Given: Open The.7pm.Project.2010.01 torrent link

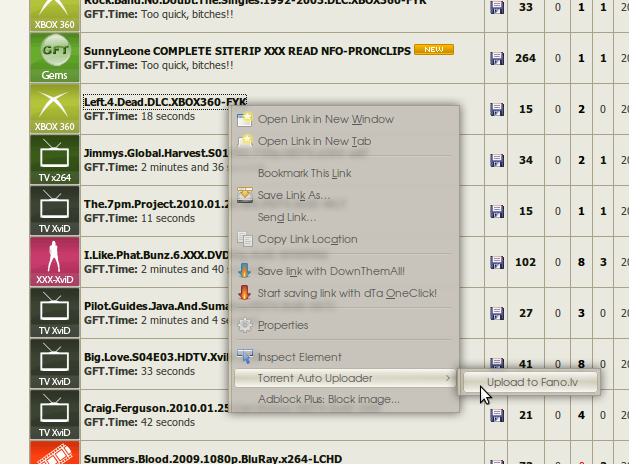Looking at the screenshot, I should click(156, 204).
